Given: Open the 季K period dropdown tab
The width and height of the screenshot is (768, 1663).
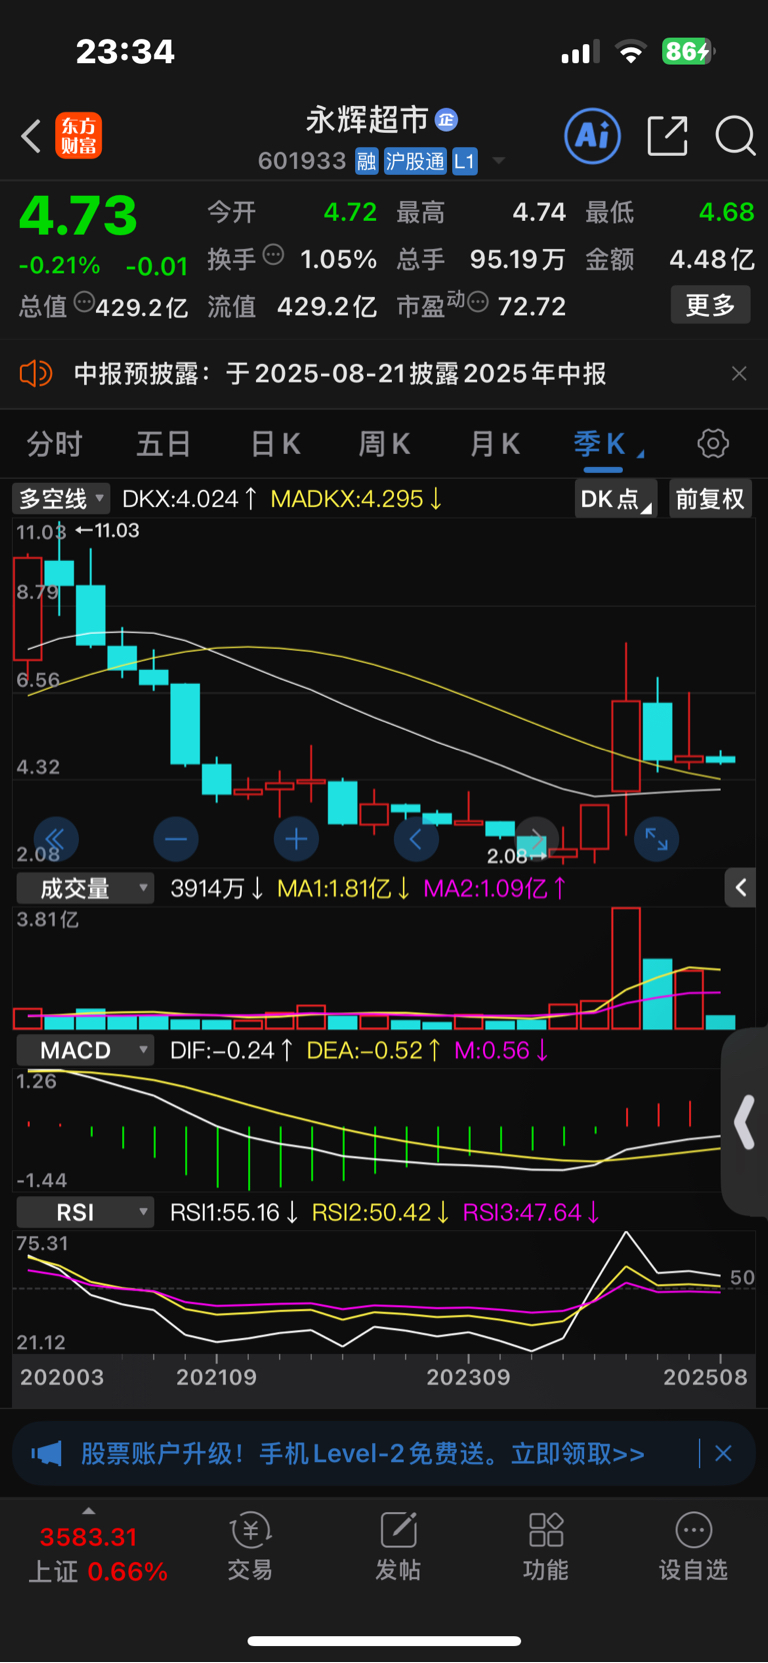Looking at the screenshot, I should (607, 444).
